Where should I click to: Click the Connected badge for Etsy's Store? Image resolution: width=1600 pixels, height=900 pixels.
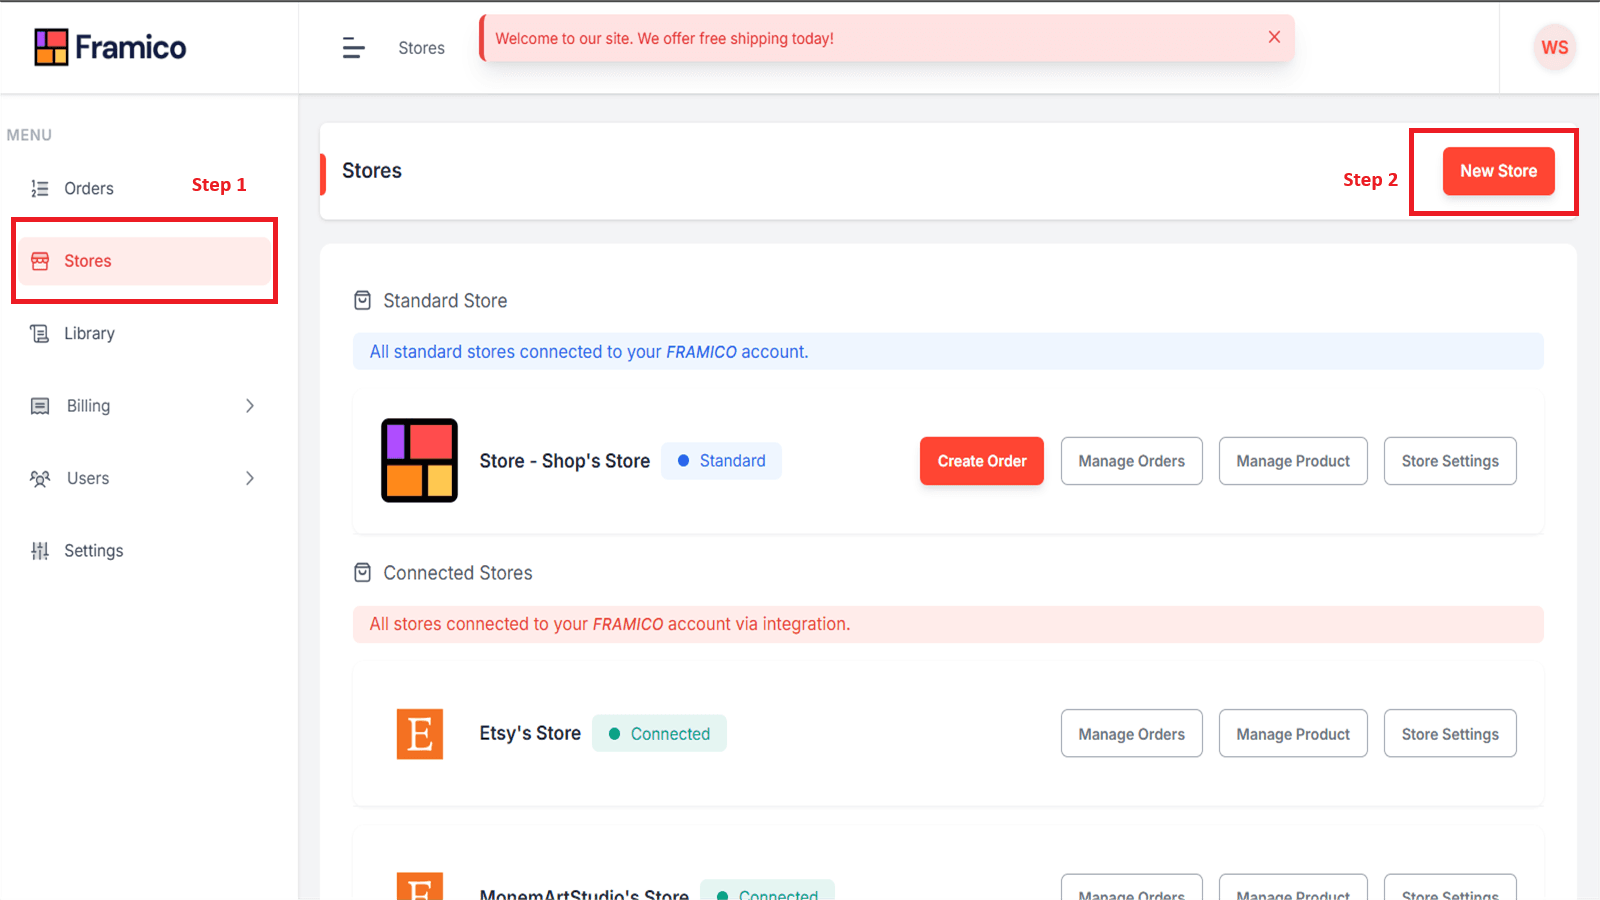coord(659,734)
